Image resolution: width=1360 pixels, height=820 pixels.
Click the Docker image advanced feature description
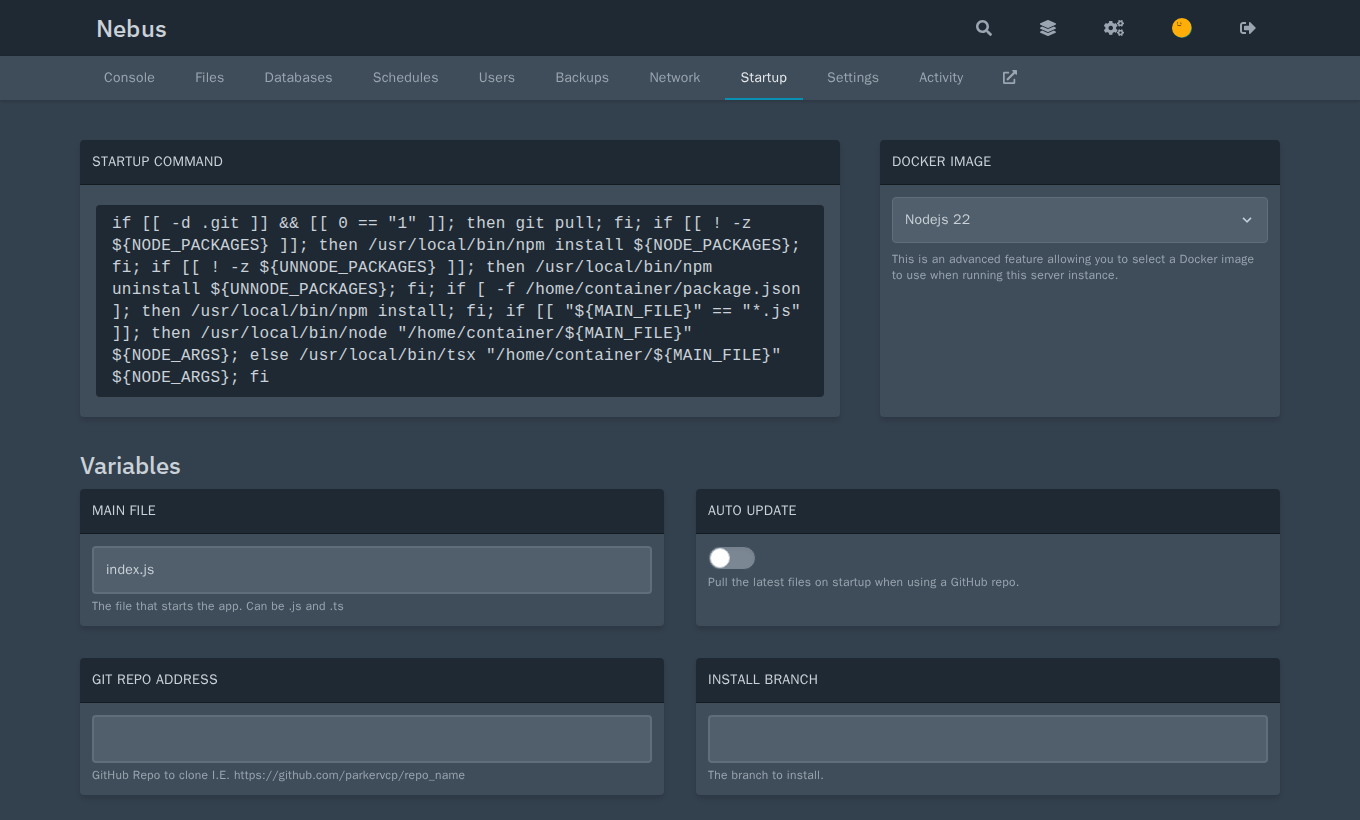click(x=1073, y=267)
